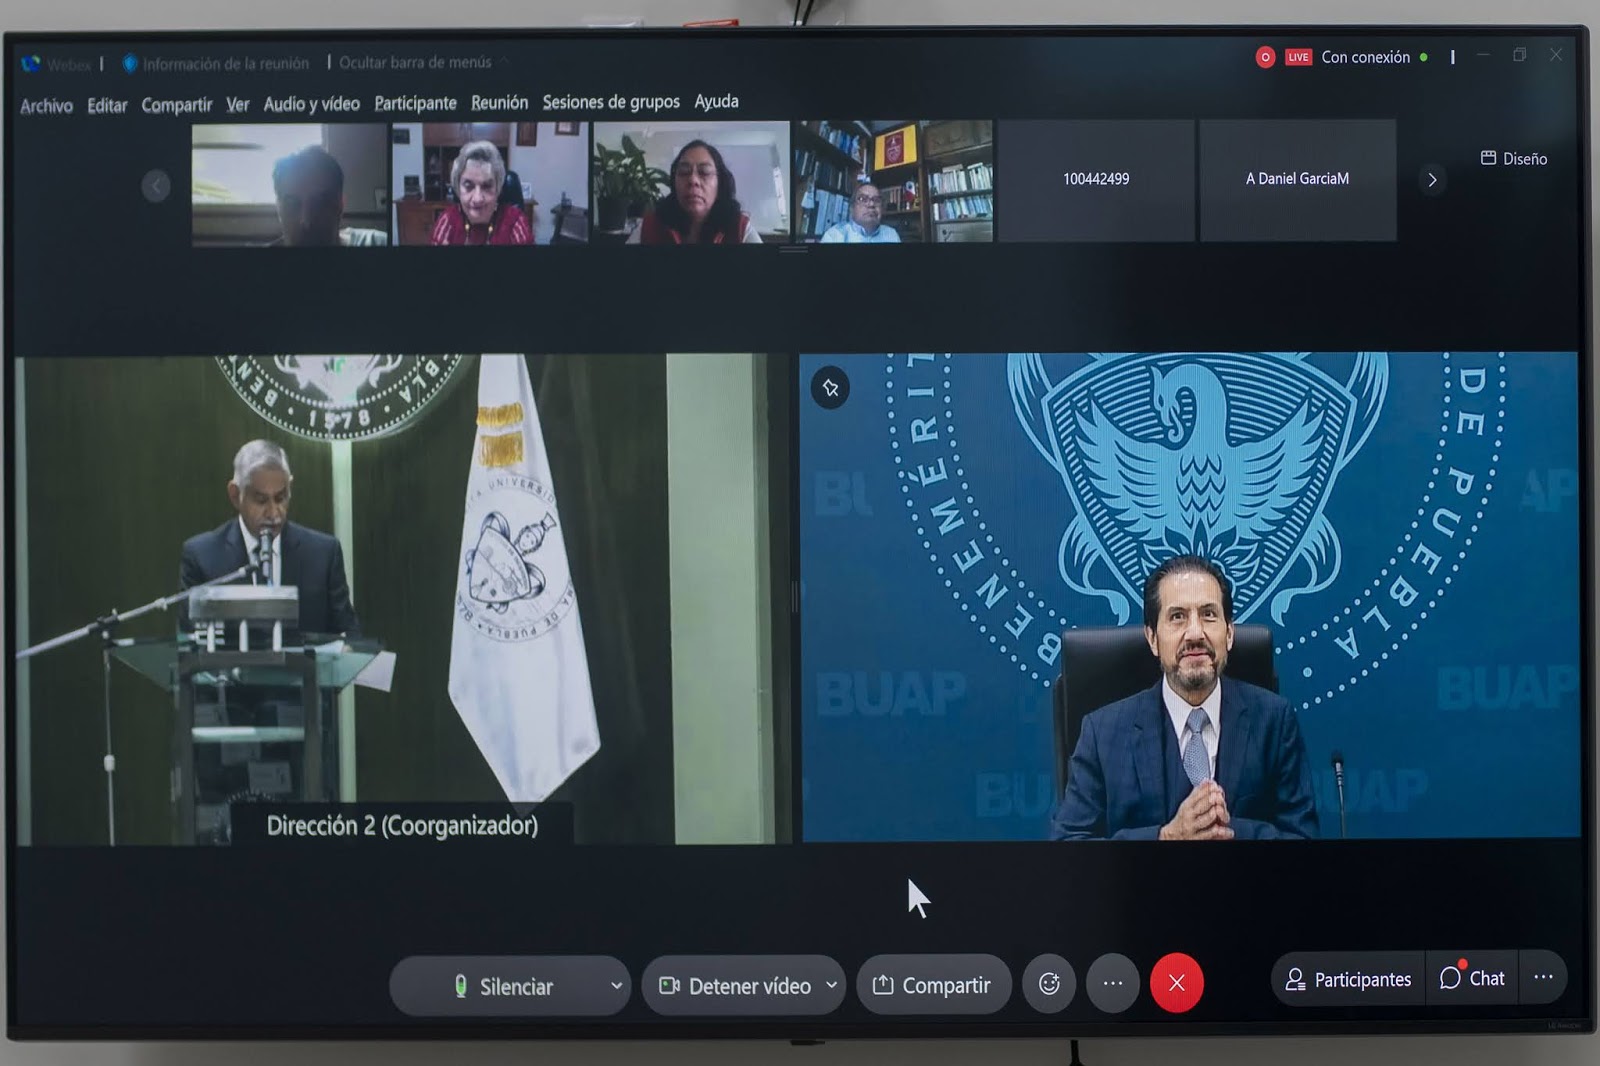
Task: Click the person icon in Participantes
Action: (1295, 979)
